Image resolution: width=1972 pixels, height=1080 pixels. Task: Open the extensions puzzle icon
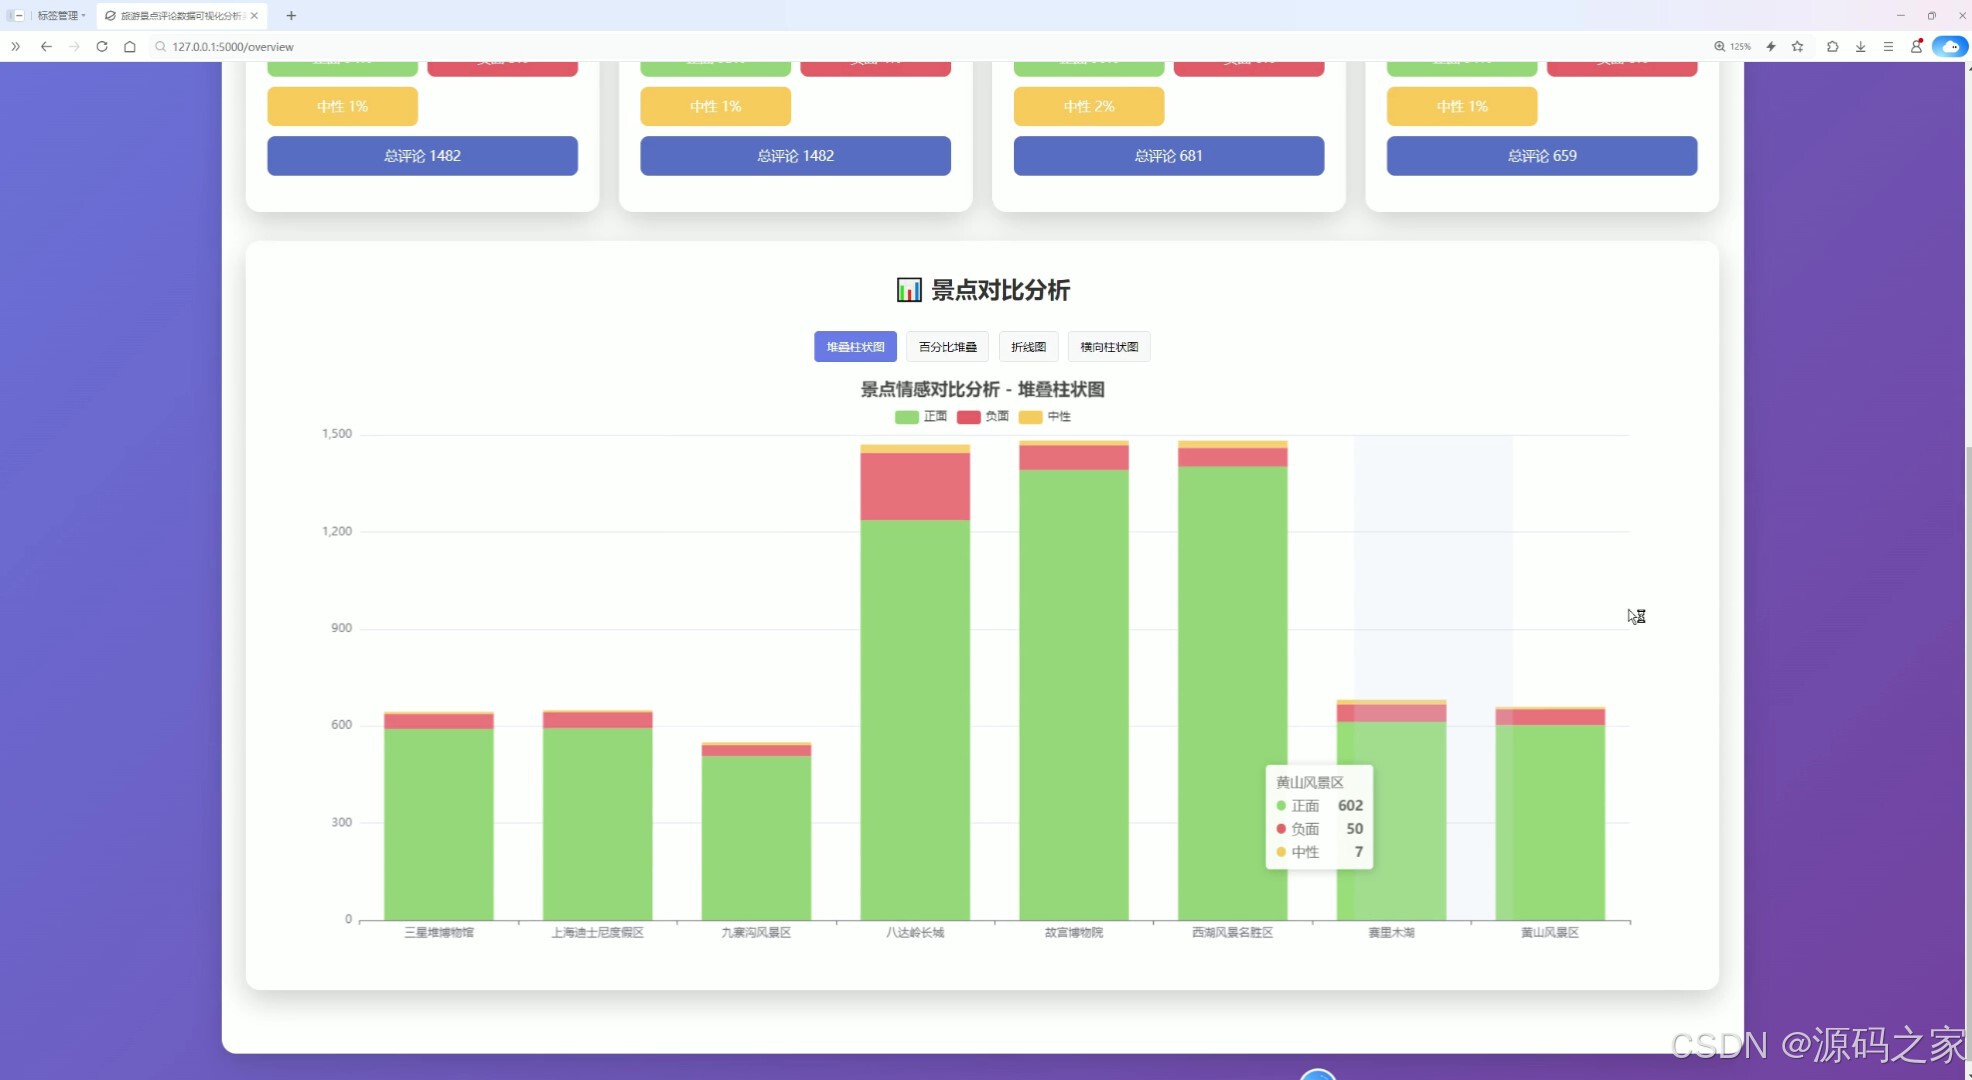1832,46
